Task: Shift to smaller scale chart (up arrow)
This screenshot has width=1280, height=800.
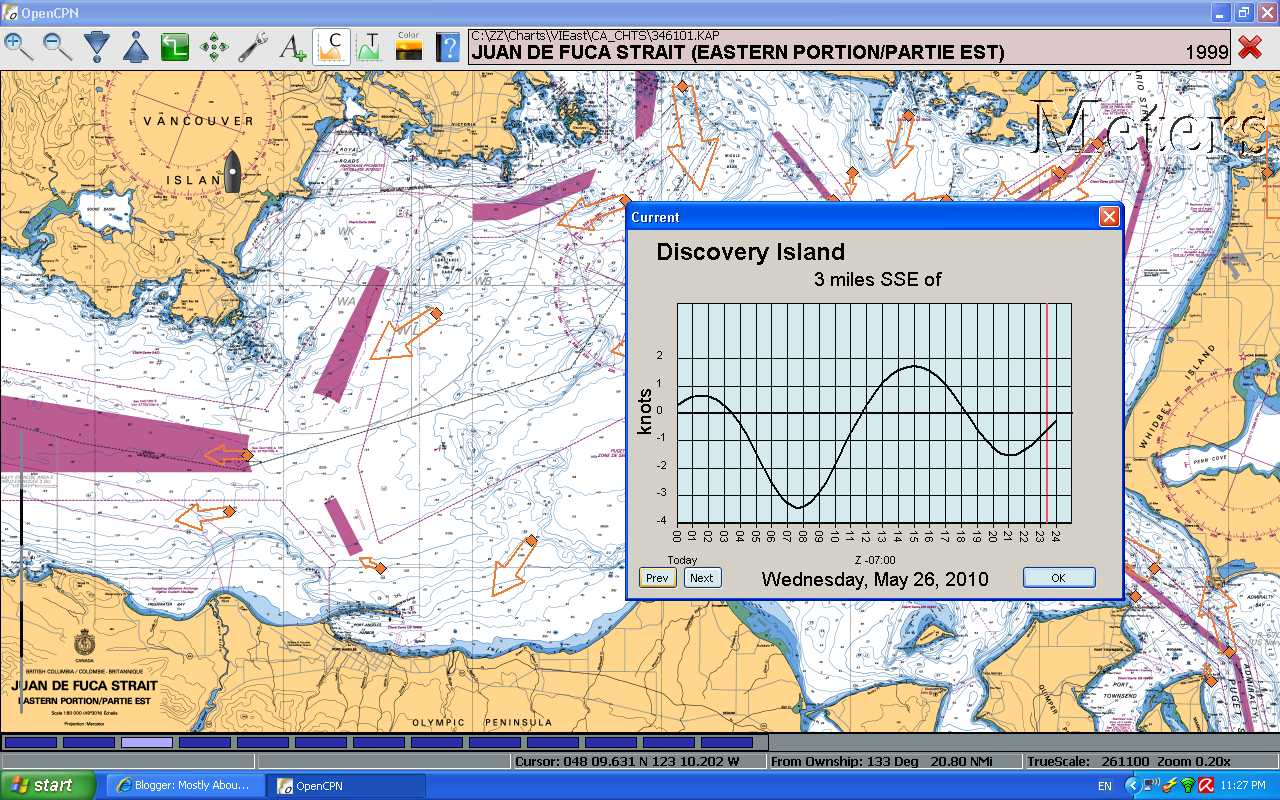Action: point(136,47)
